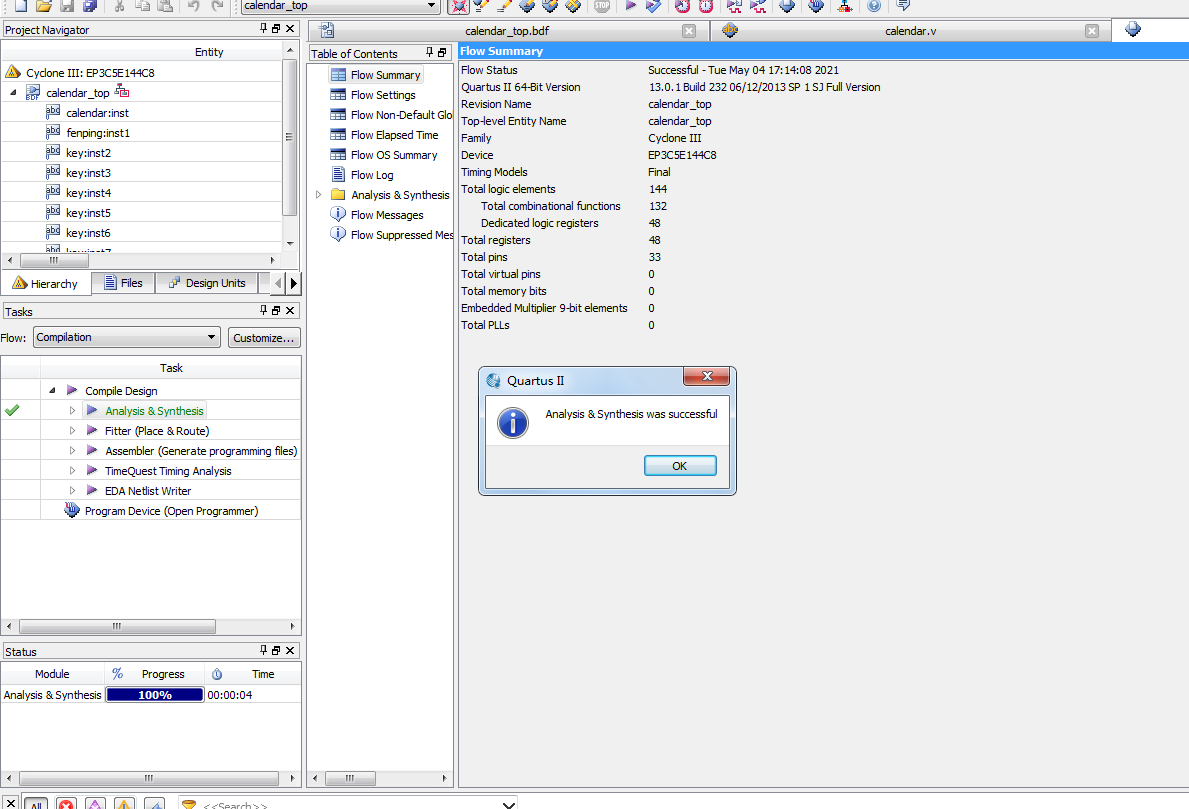1189x809 pixels.
Task: Click the Help question mark icon
Action: click(874, 6)
